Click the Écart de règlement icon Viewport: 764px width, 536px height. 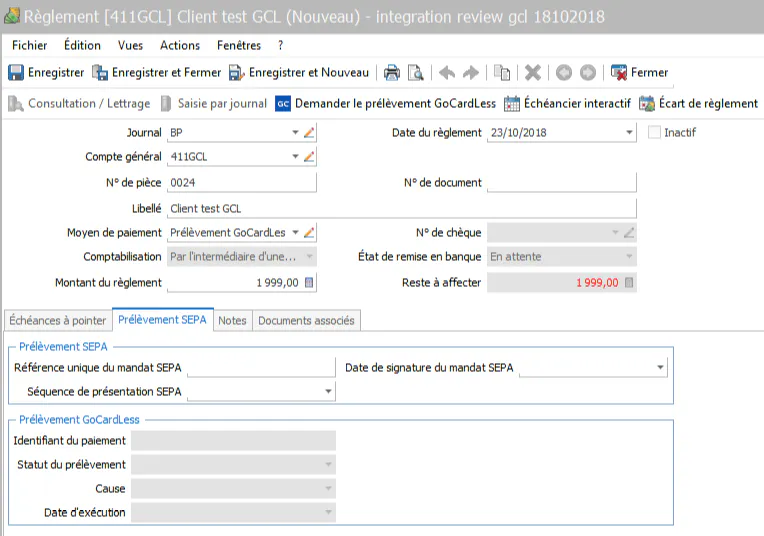(x=647, y=104)
